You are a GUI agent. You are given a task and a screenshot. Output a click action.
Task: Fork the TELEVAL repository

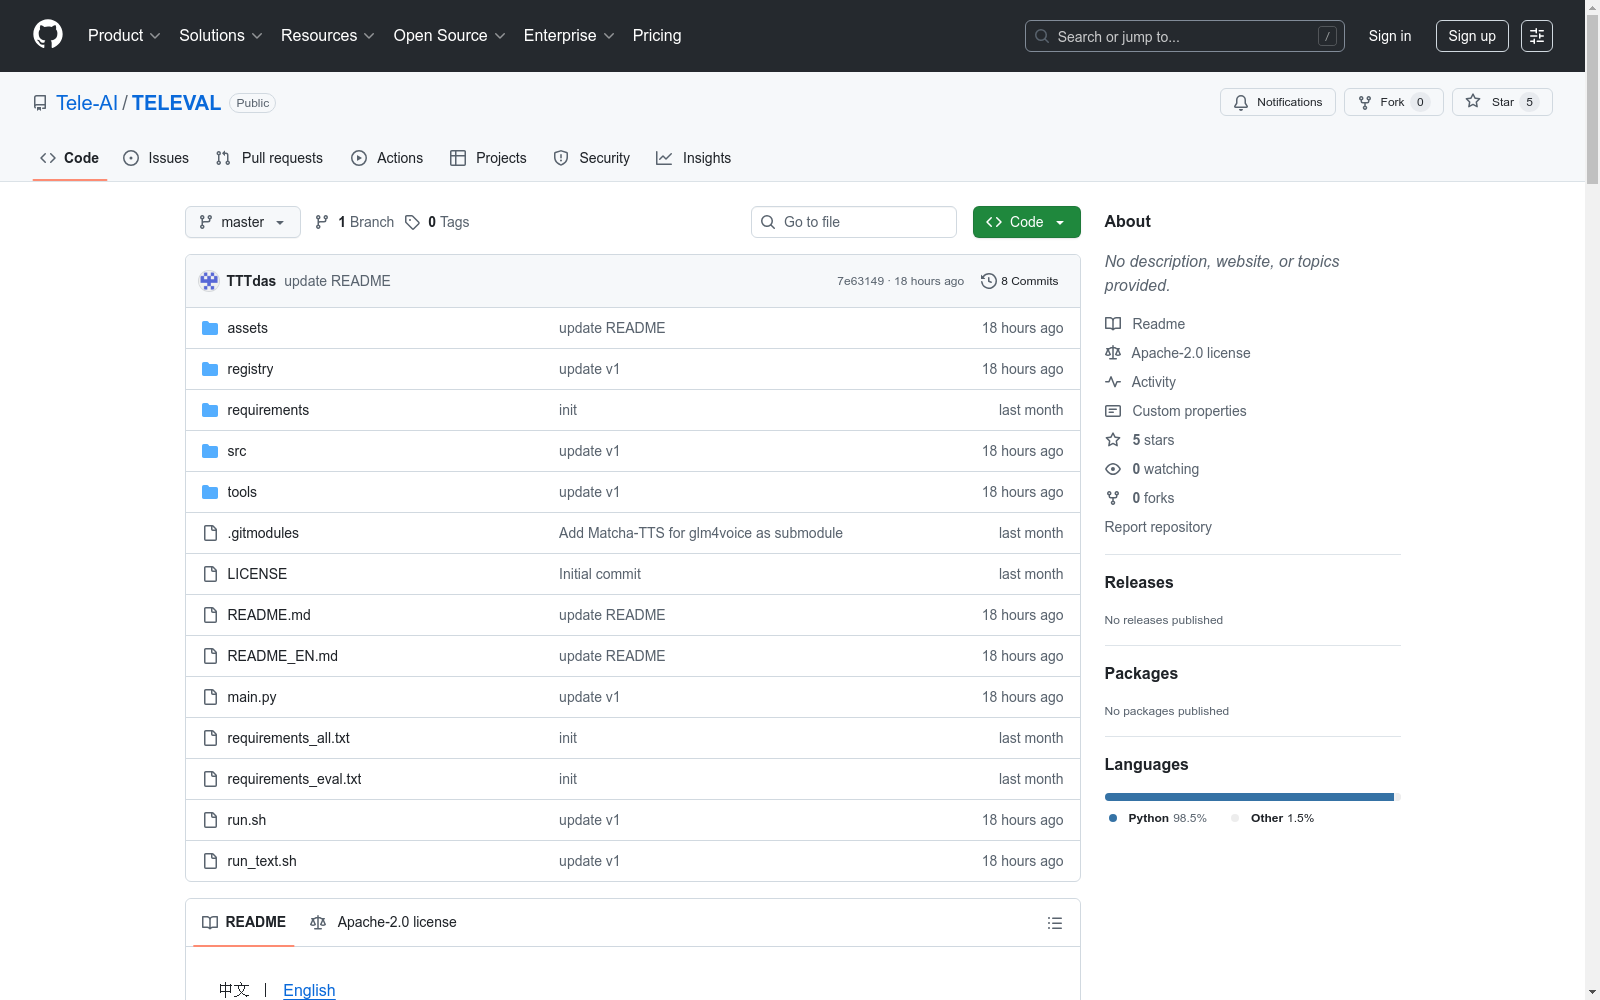pos(1393,102)
